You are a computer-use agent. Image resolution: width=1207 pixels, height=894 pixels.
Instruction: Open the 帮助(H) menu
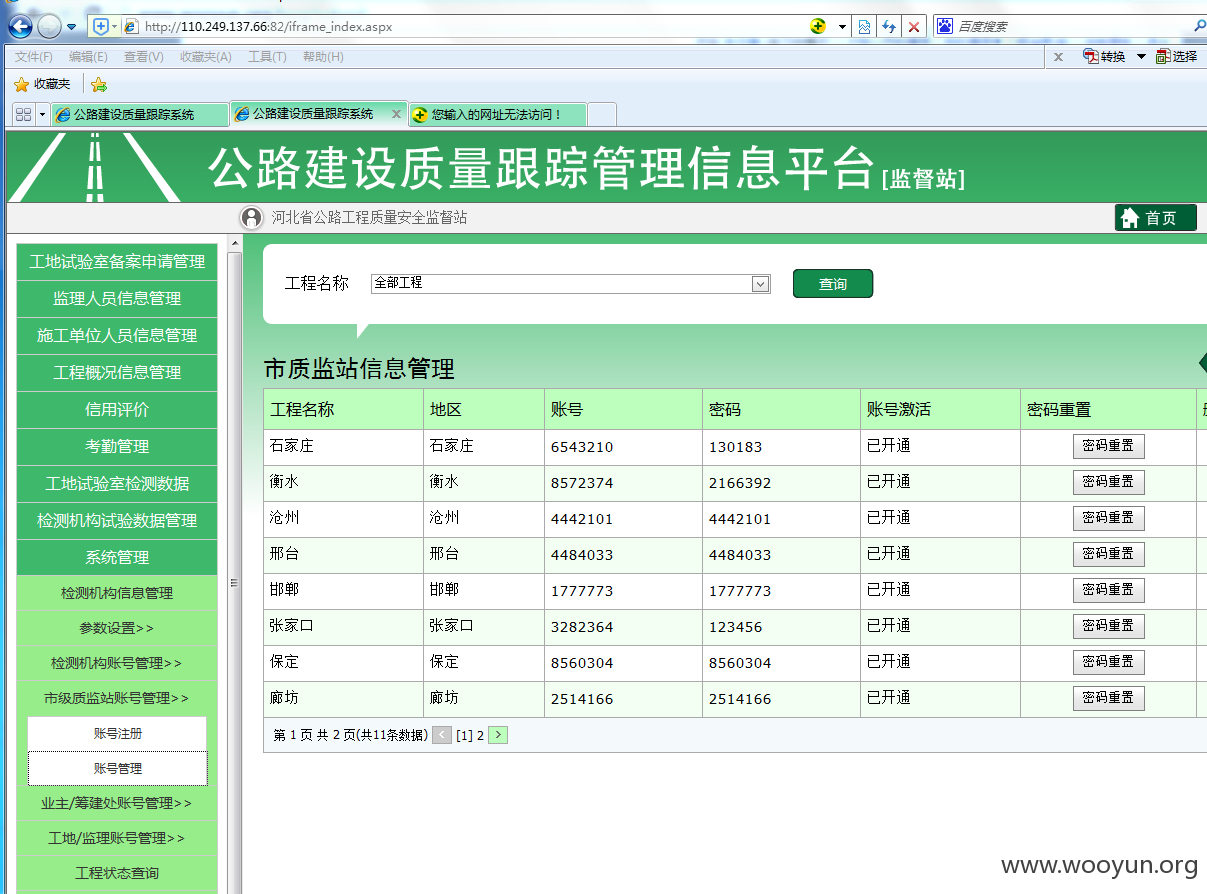[323, 57]
